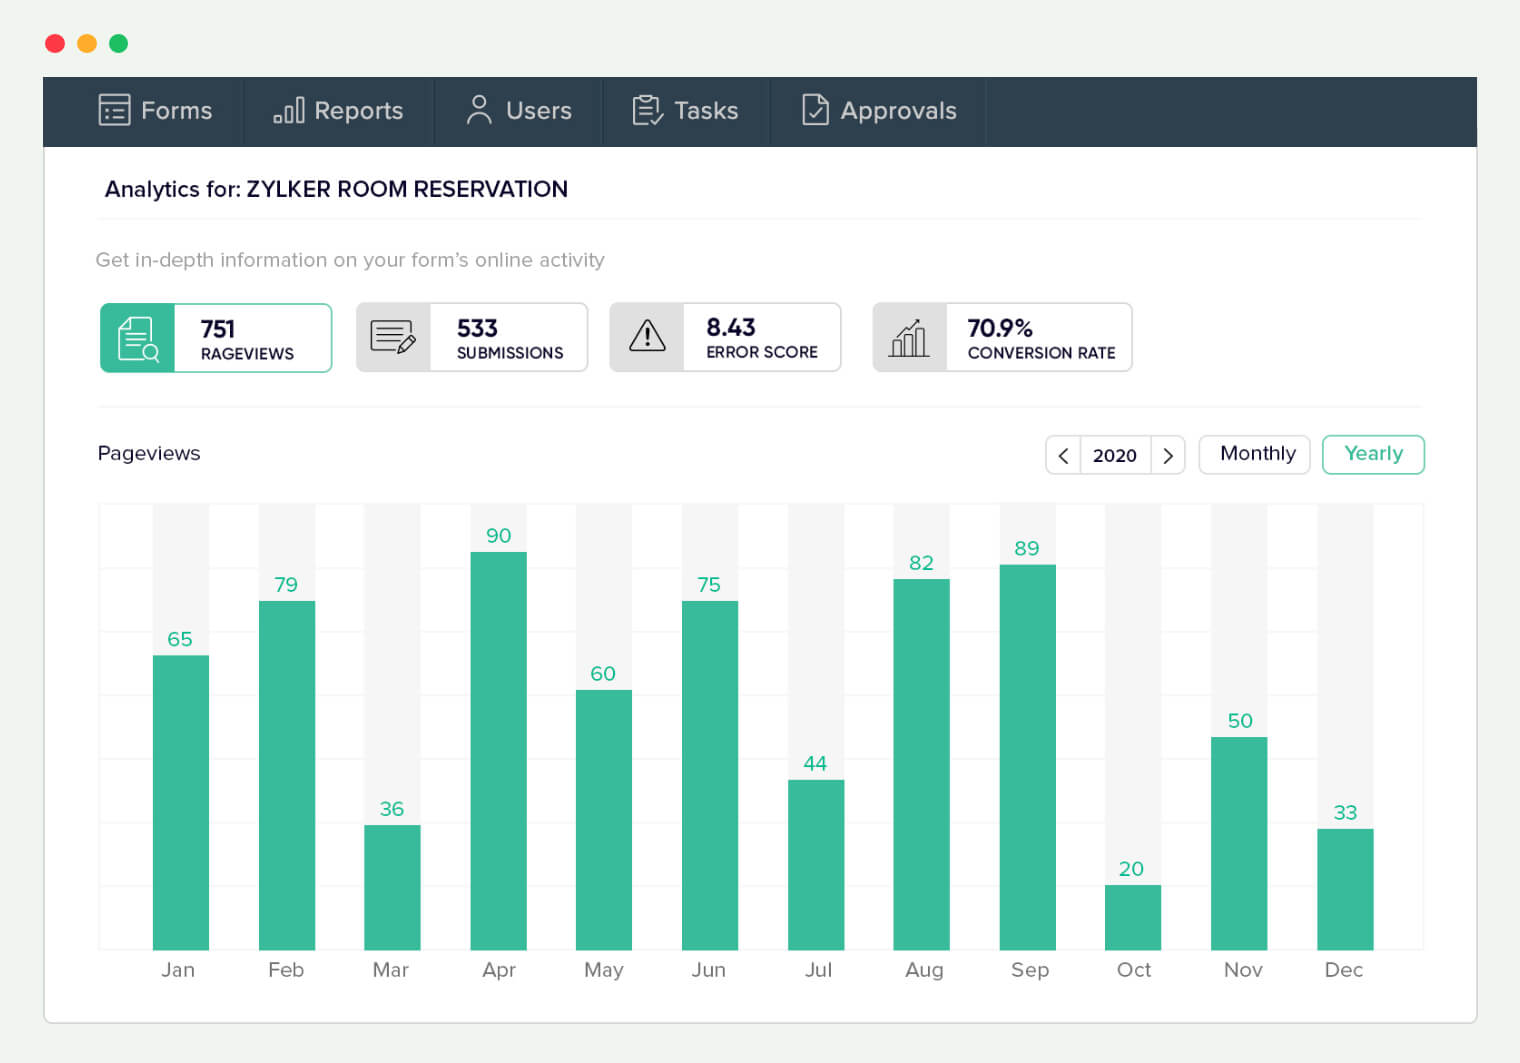Click the Users person icon
Viewport: 1520px width, 1063px height.
(x=479, y=110)
